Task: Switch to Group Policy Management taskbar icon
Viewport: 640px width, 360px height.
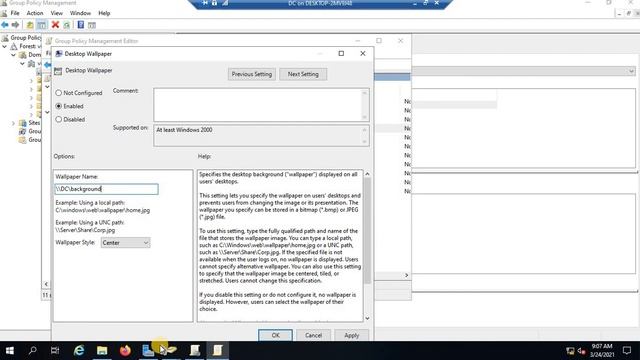Action: (195, 350)
